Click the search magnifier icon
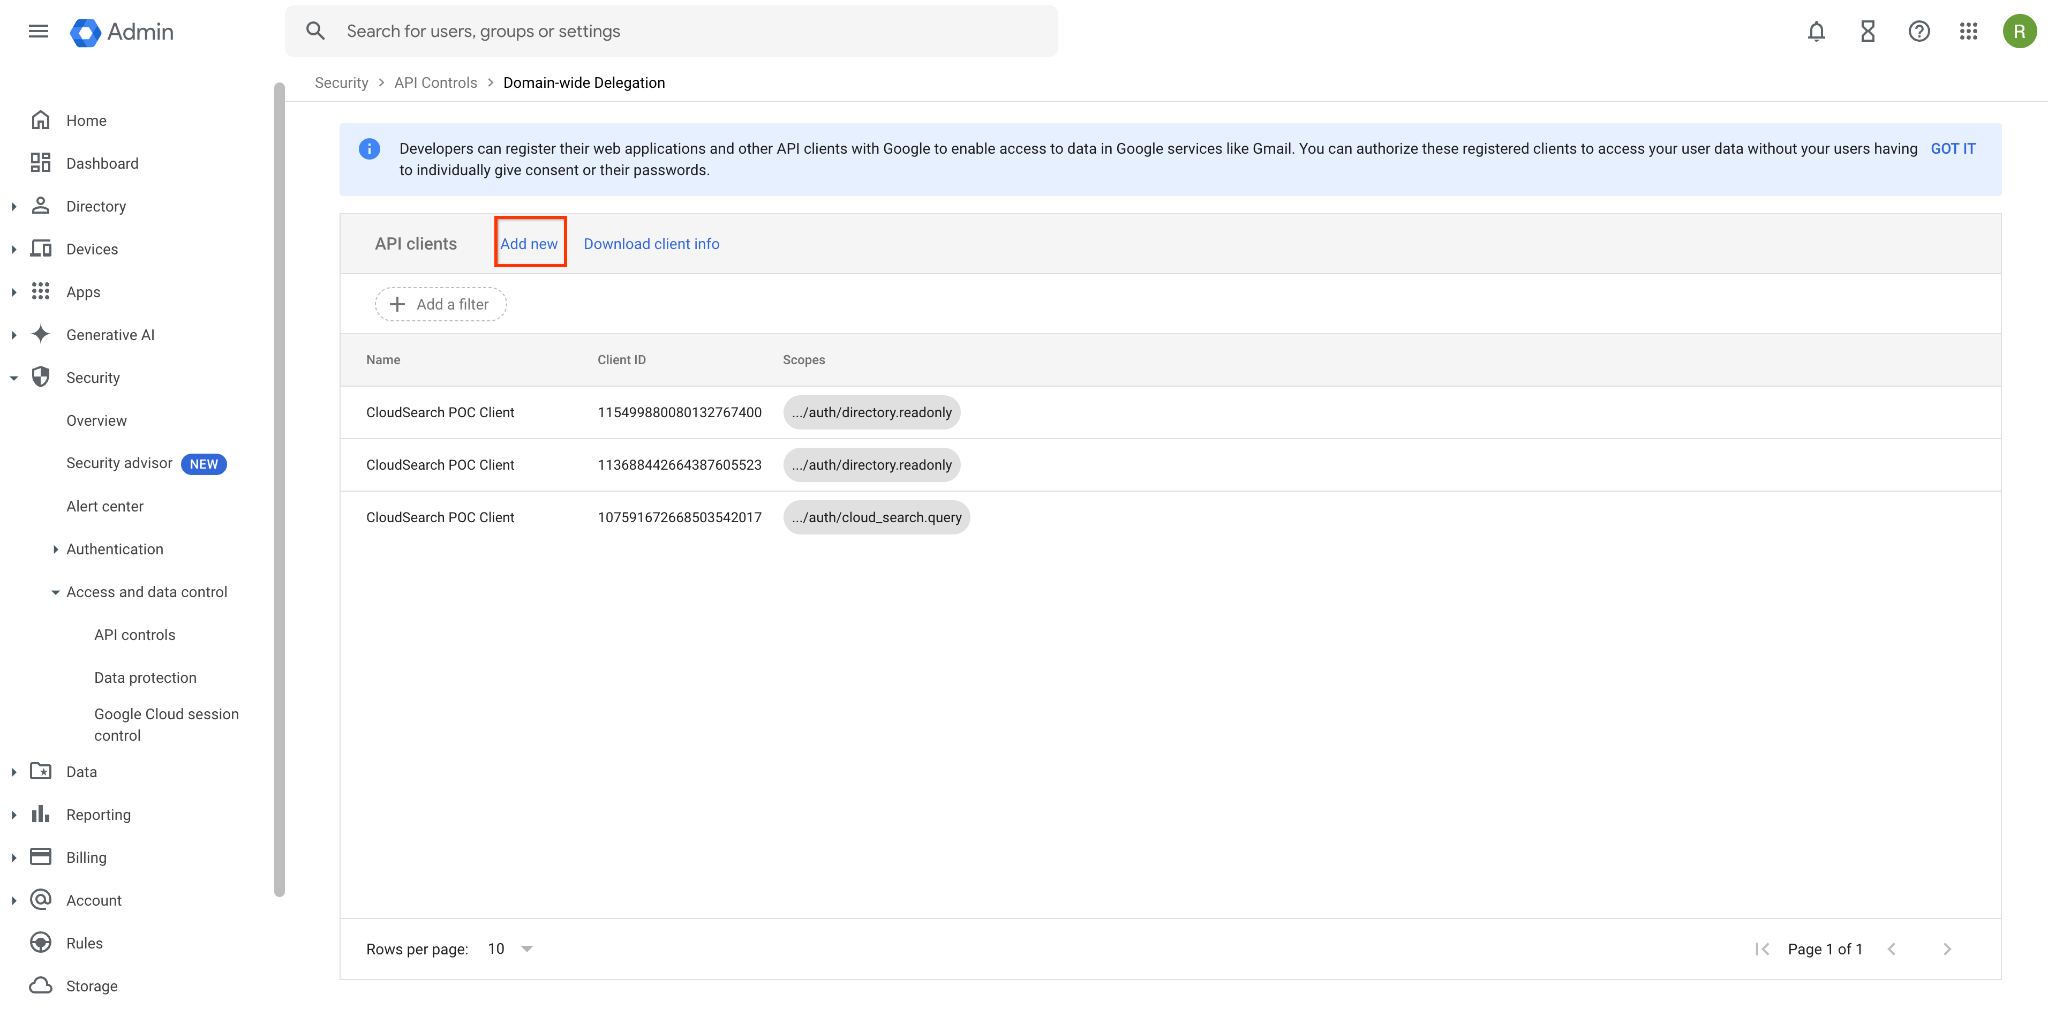 (315, 31)
